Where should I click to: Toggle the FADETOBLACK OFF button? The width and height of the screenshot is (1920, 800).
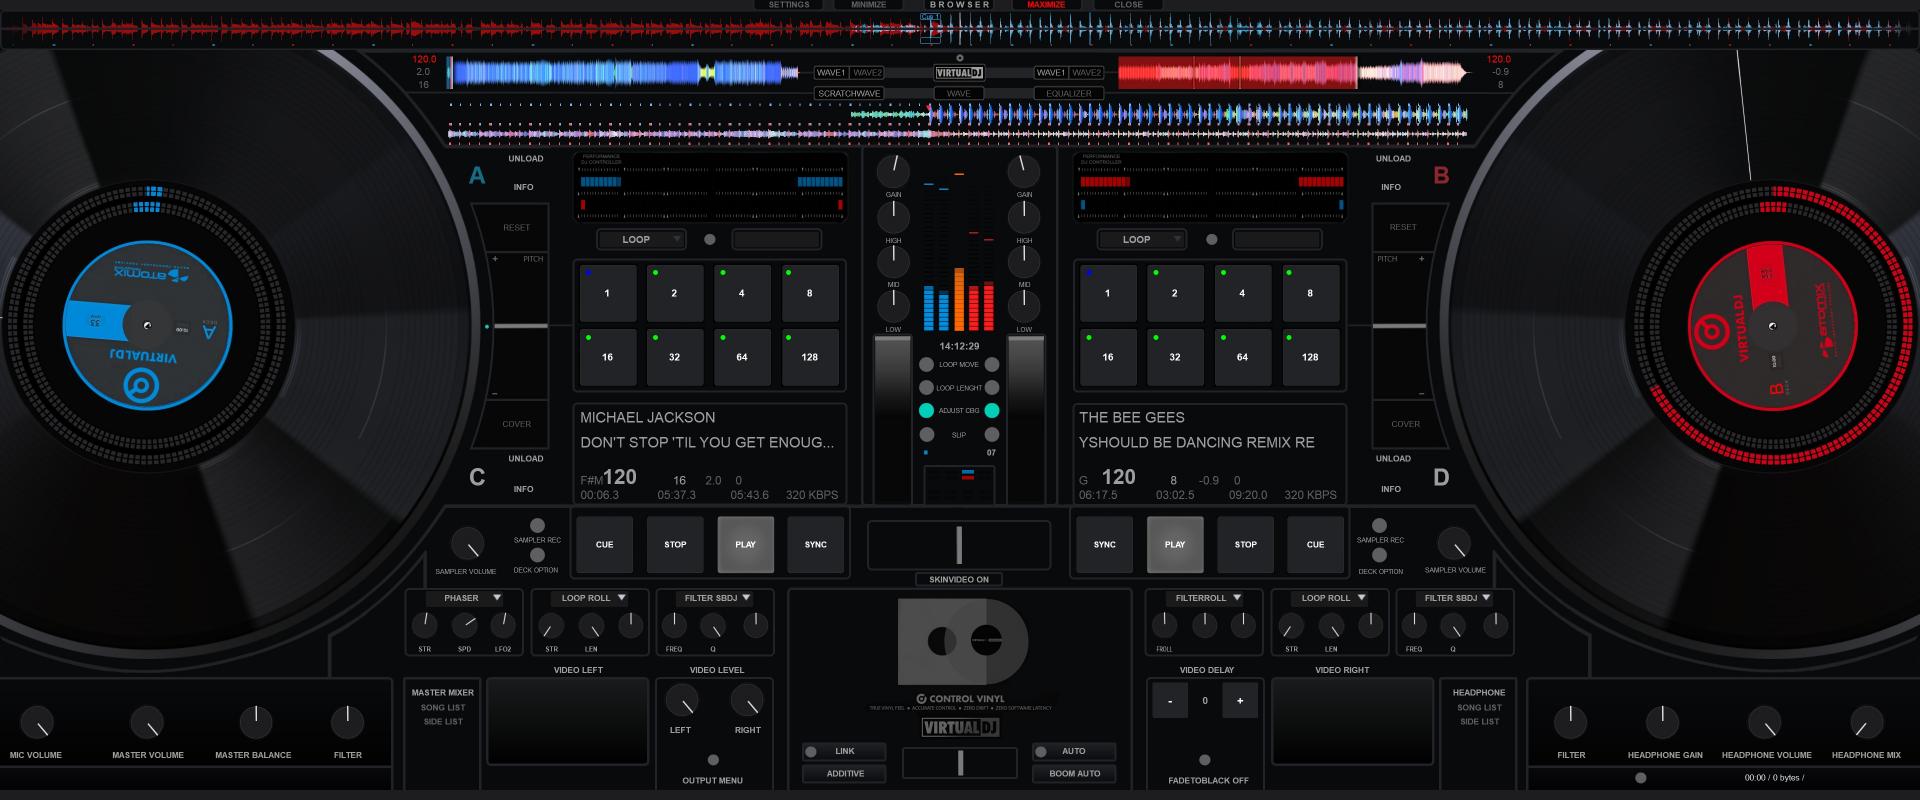[x=1205, y=760]
